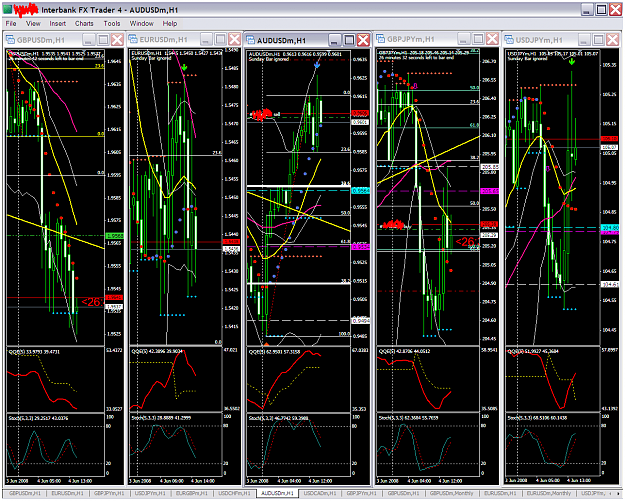Screen dimensions: 625x501
Task: Minimize the USDJPYm,H1 chart window
Action: tap(585, 39)
